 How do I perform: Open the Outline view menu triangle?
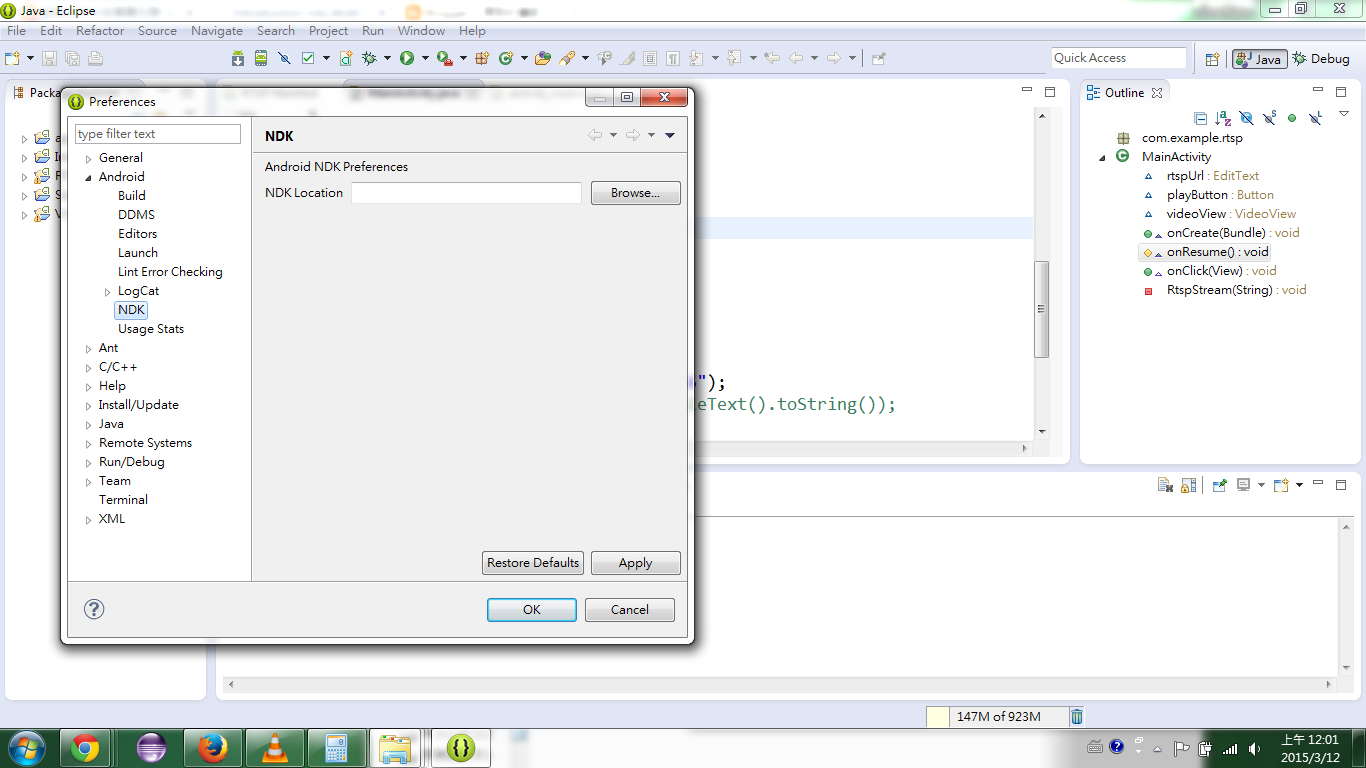tap(1344, 114)
